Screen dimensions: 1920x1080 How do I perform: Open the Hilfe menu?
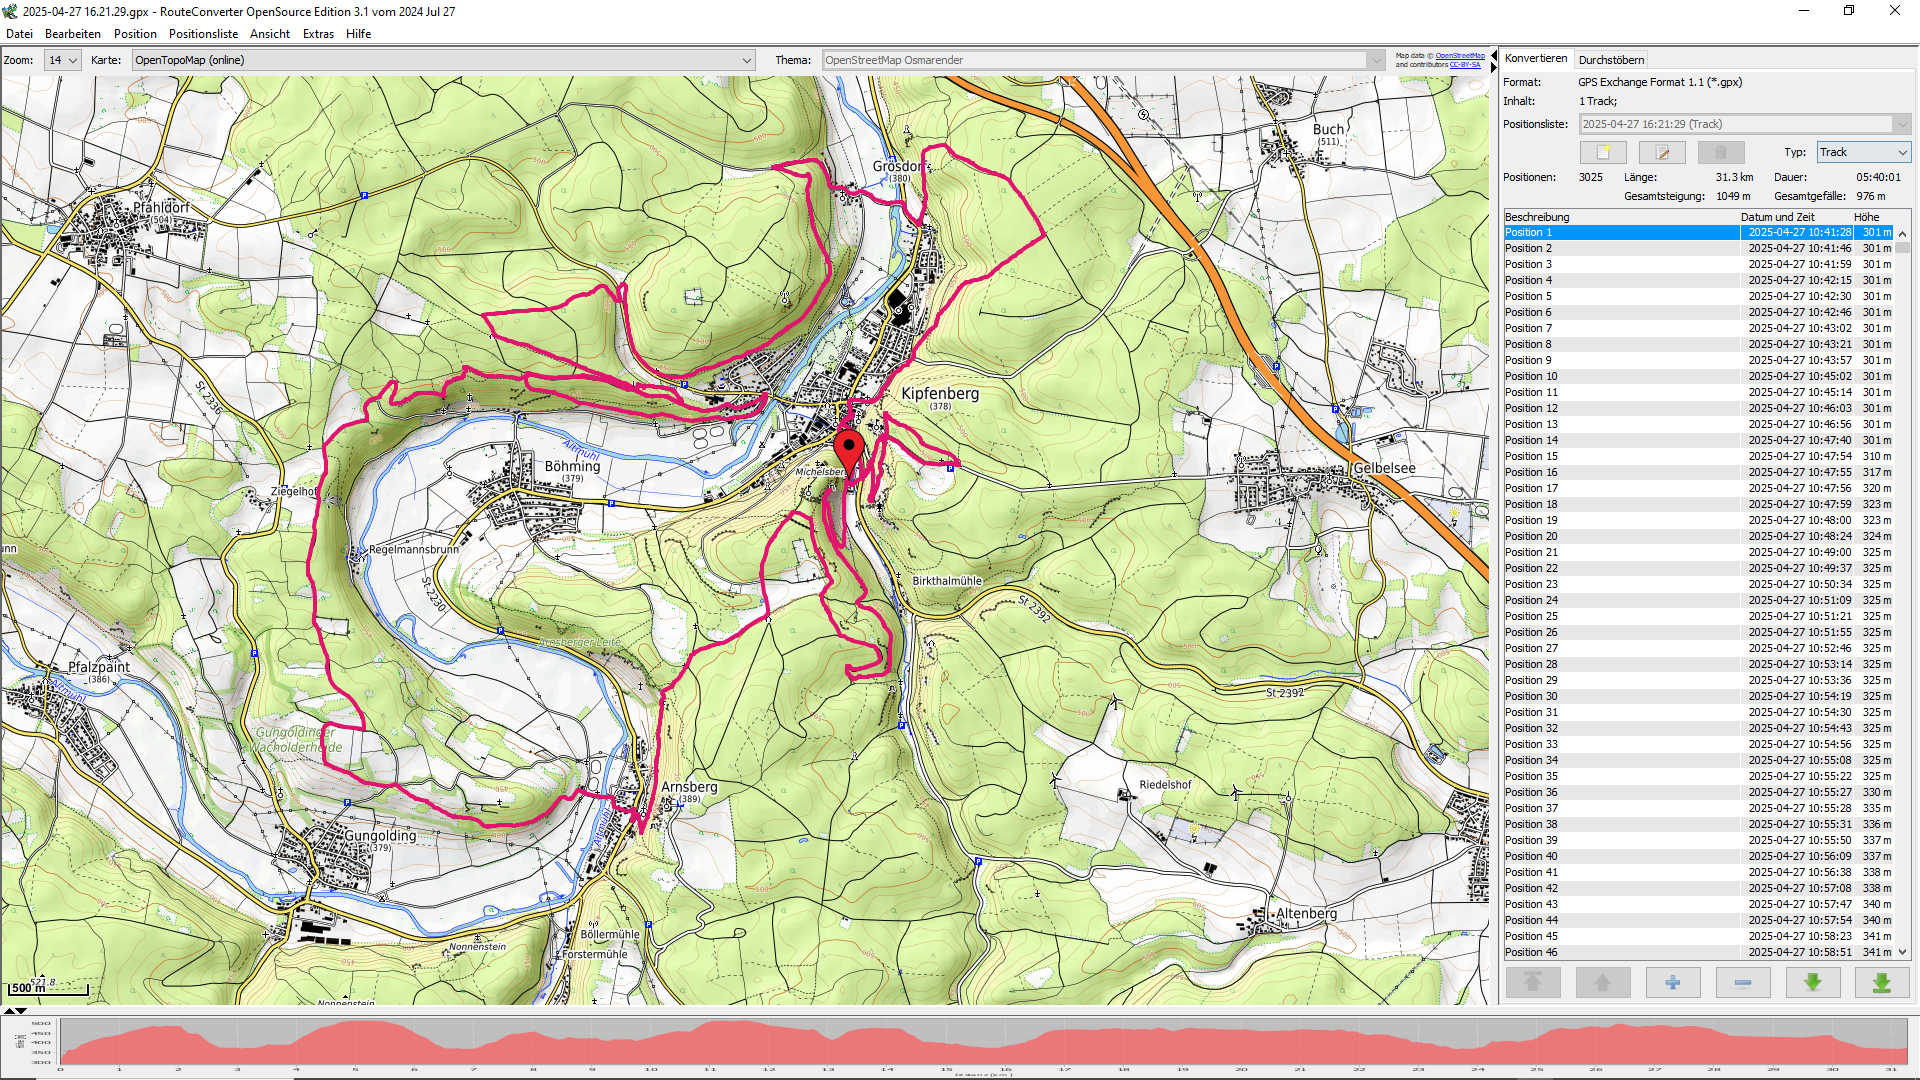tap(358, 34)
